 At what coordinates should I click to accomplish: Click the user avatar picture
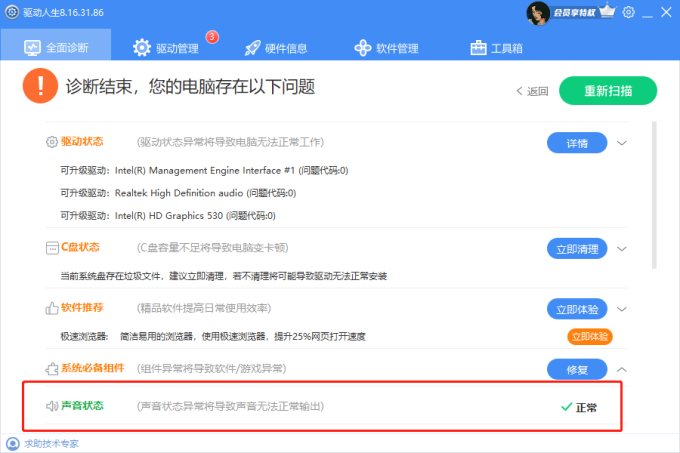coord(539,12)
